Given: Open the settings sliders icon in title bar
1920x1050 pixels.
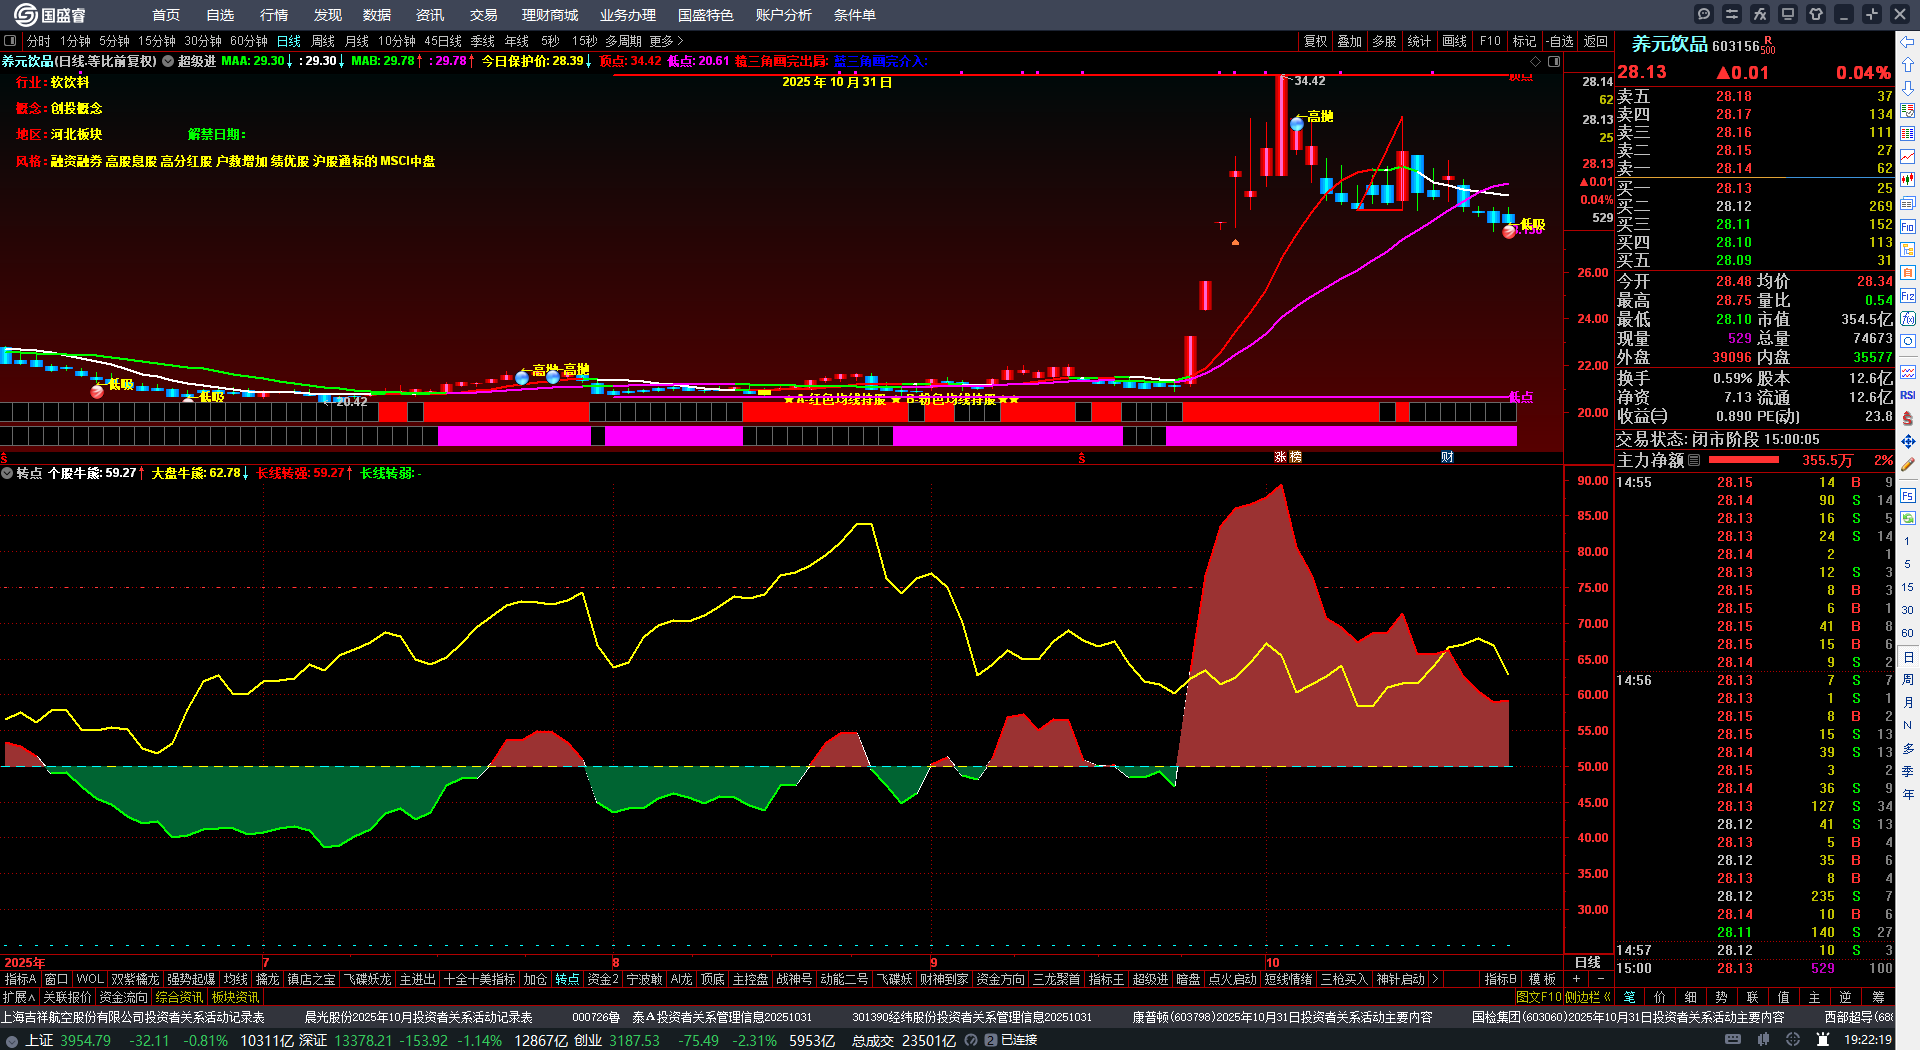Looking at the screenshot, I should [x=1732, y=14].
